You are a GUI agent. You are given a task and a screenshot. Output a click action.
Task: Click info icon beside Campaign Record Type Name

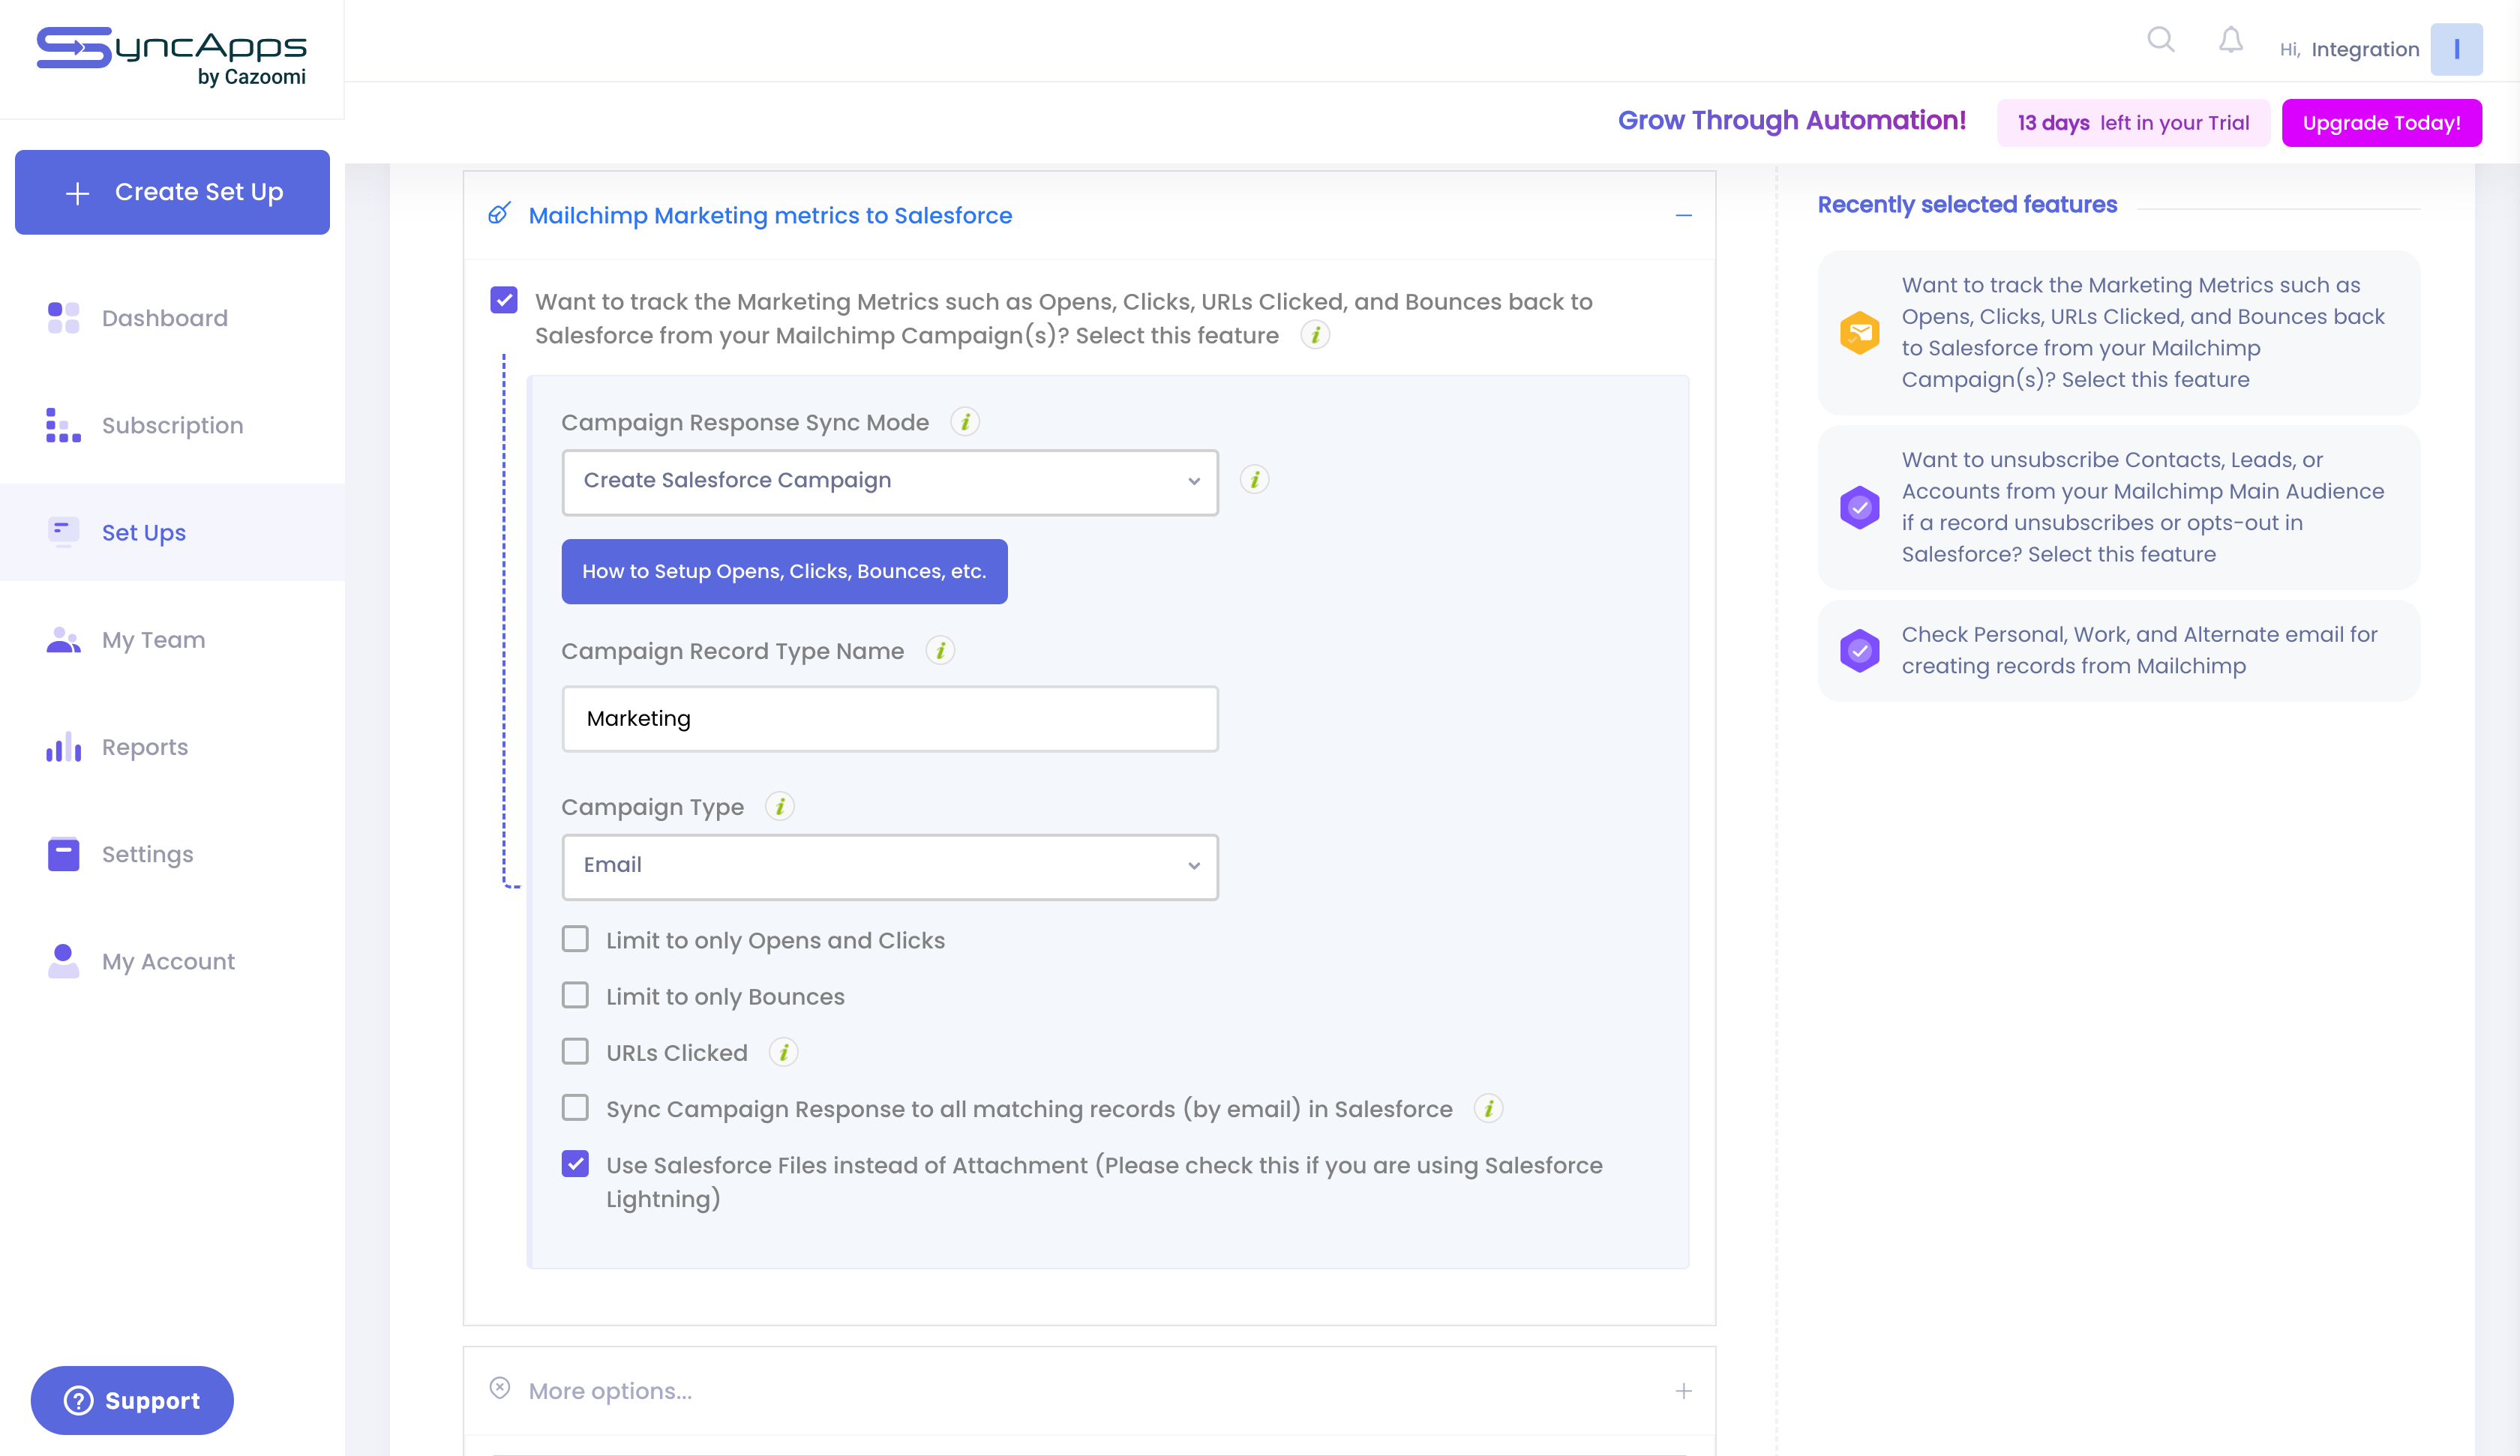tap(940, 651)
